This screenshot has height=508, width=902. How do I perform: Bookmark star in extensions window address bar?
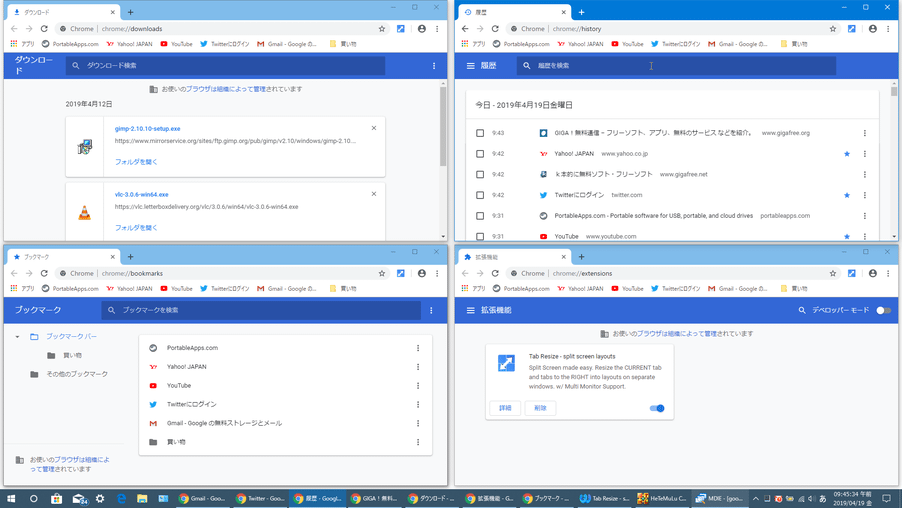832,273
